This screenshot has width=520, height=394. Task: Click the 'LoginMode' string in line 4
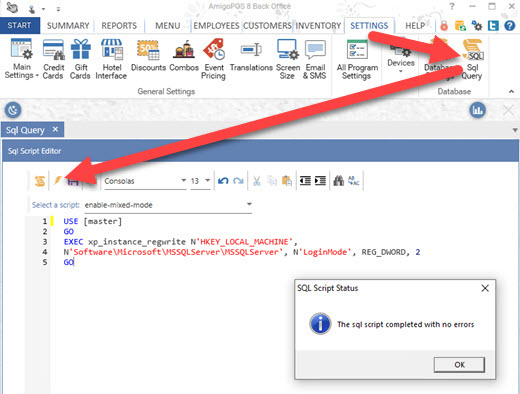coord(325,252)
